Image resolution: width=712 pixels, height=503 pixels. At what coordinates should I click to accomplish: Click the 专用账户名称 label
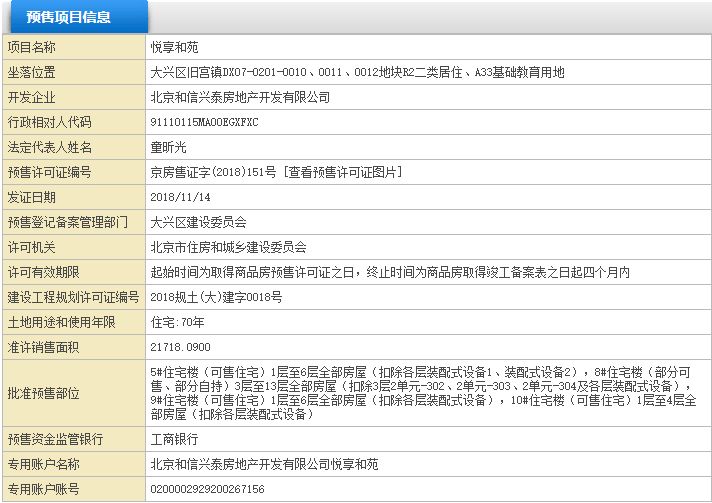click(x=44, y=464)
